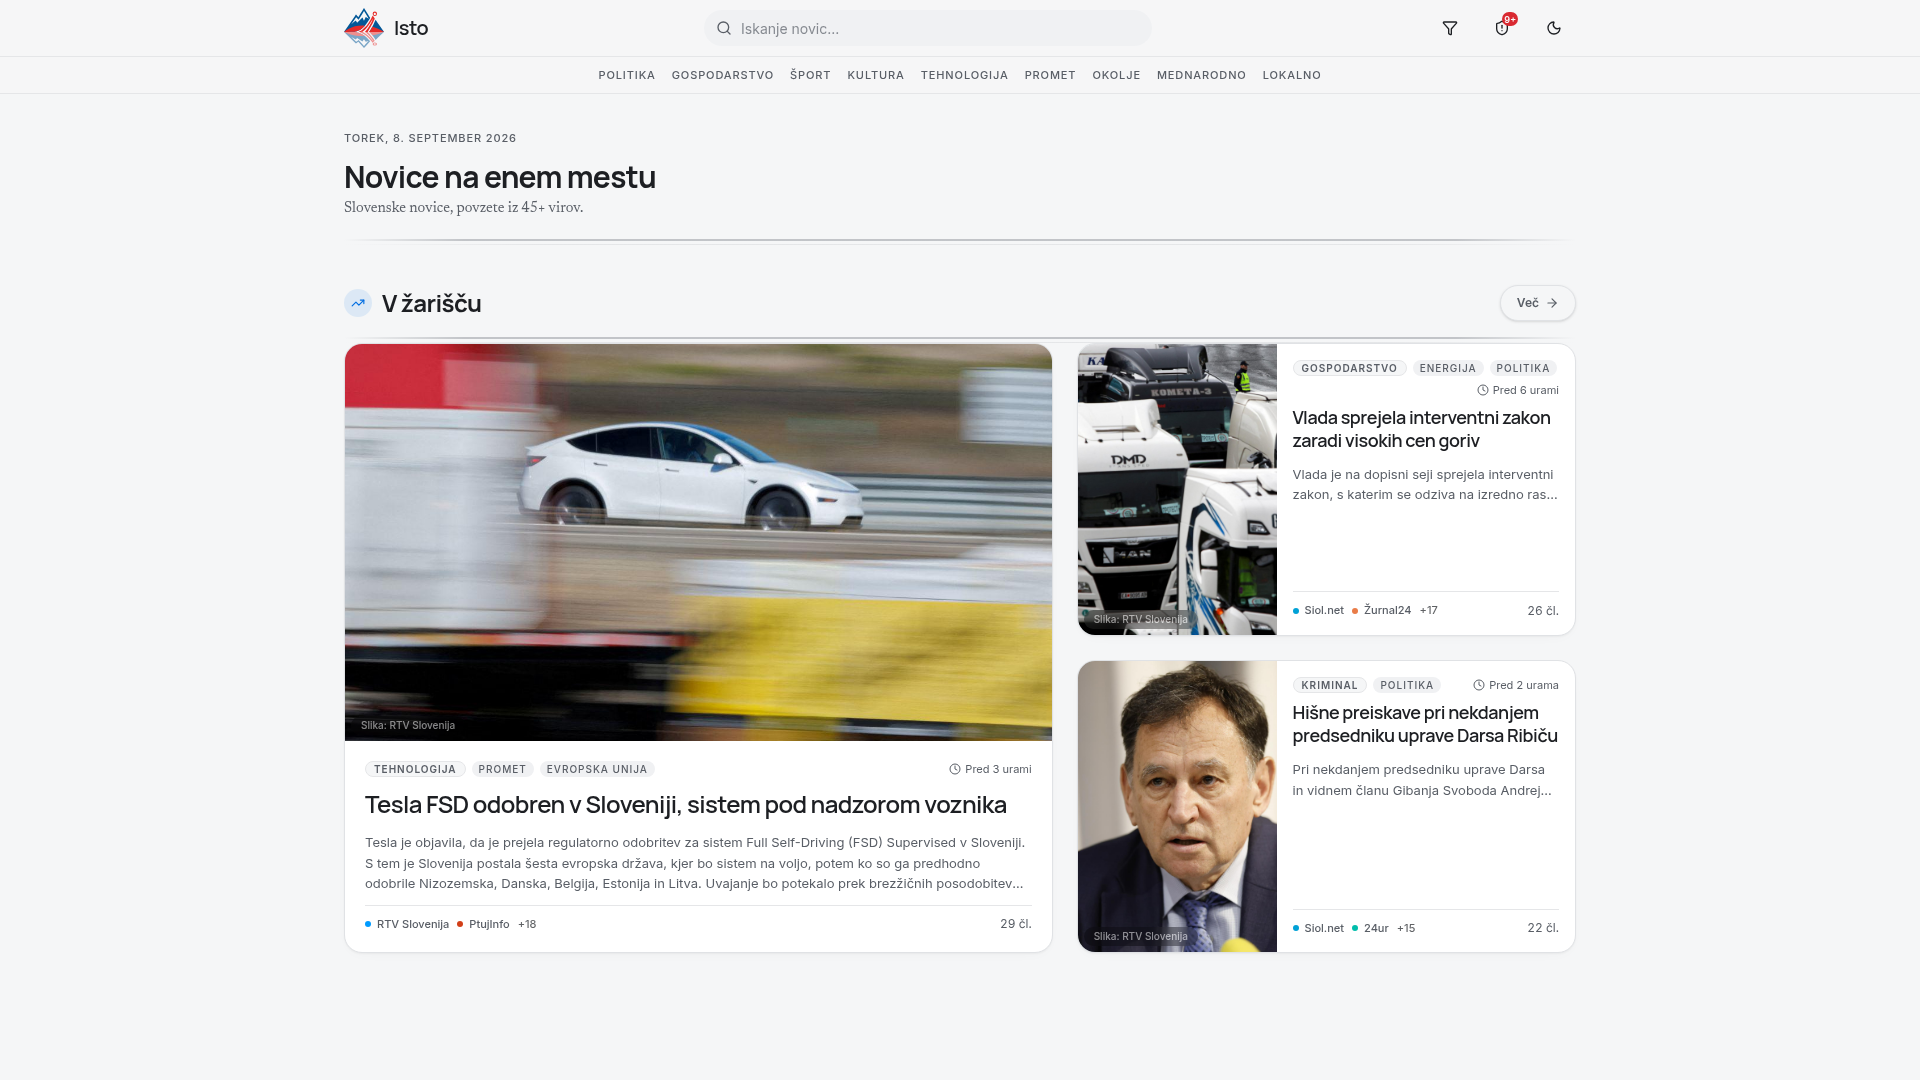Viewport: 1920px width, 1080px height.
Task: Focus the Iskanje novic search field
Action: pos(928,28)
